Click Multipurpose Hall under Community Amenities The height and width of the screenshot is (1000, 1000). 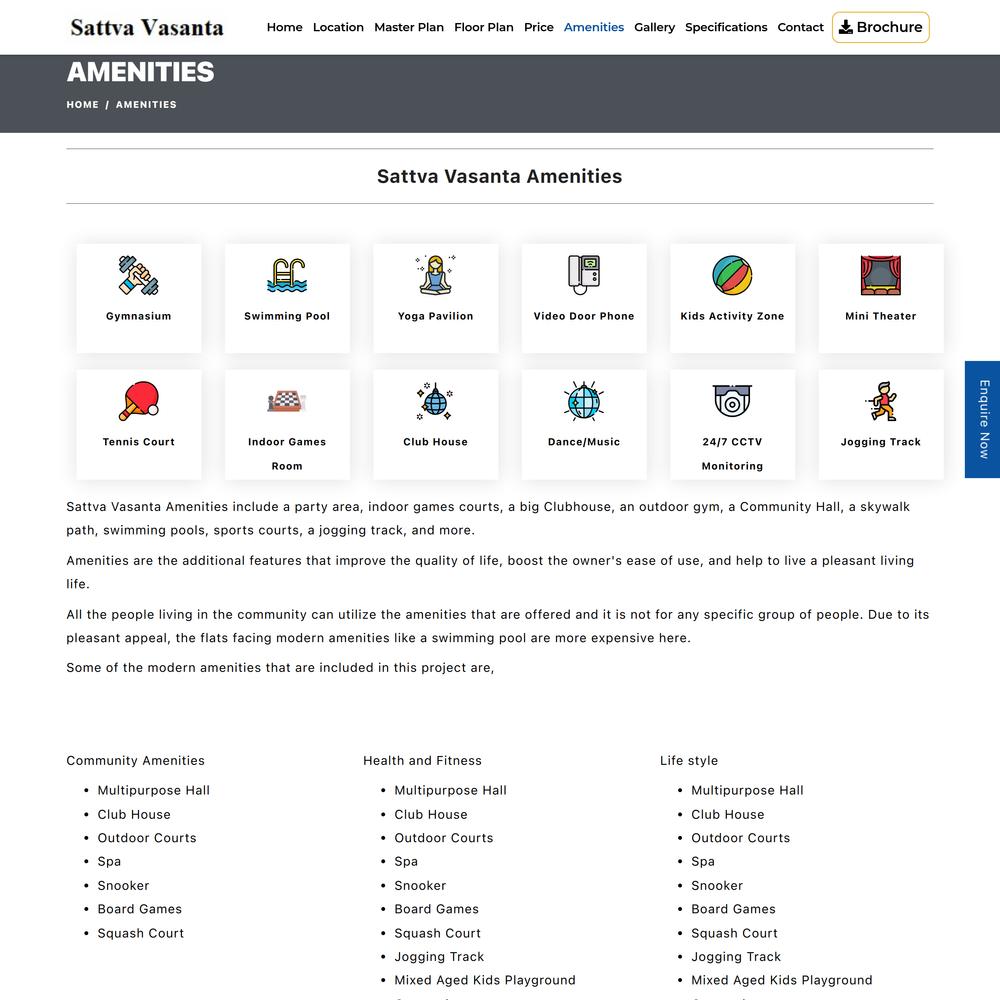pyautogui.click(x=154, y=790)
